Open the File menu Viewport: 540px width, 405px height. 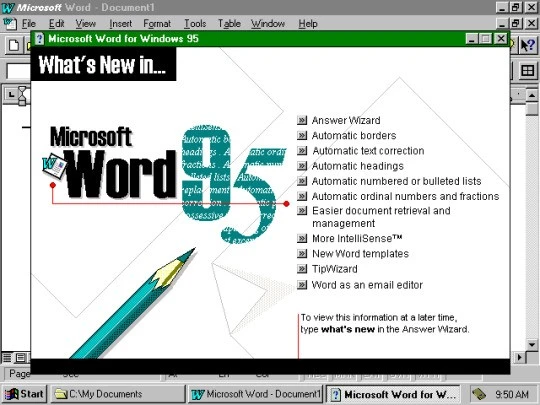coord(29,23)
